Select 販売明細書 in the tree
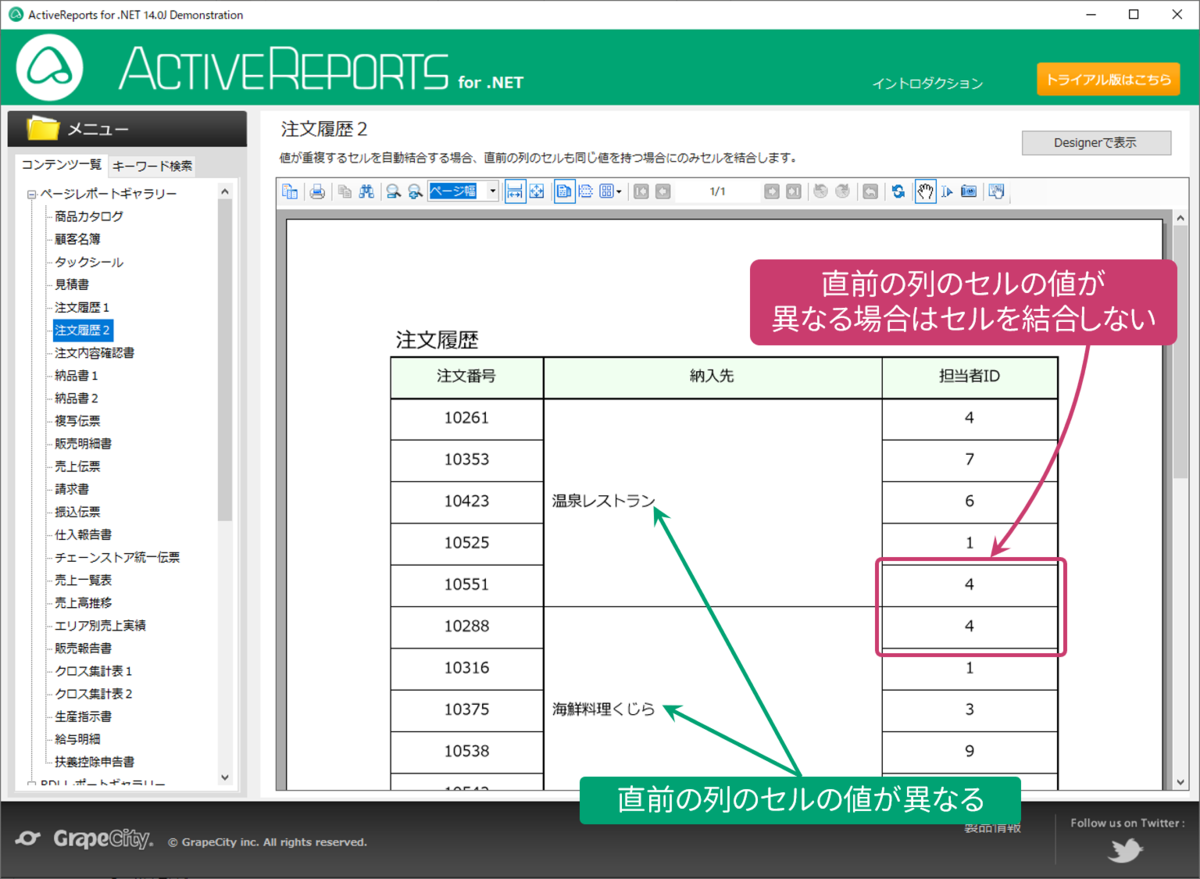 (x=83, y=443)
